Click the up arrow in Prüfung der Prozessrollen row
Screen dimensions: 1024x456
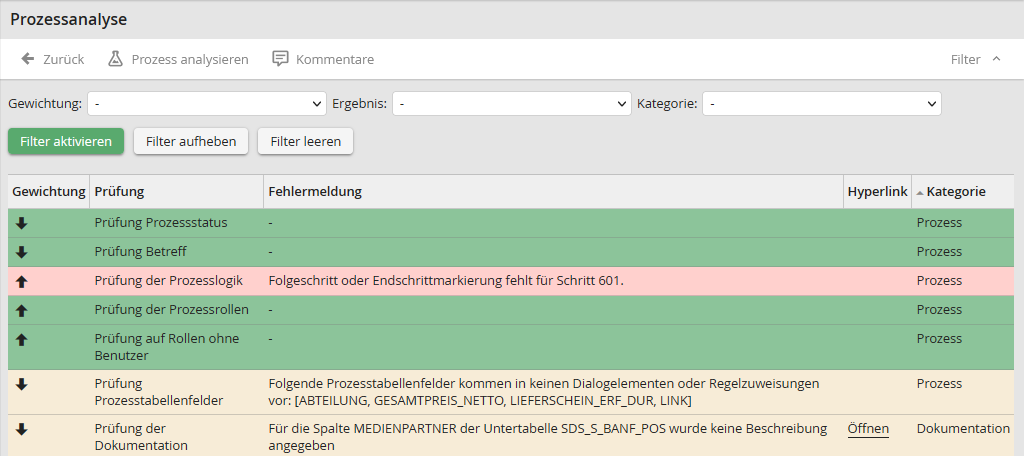click(21, 310)
